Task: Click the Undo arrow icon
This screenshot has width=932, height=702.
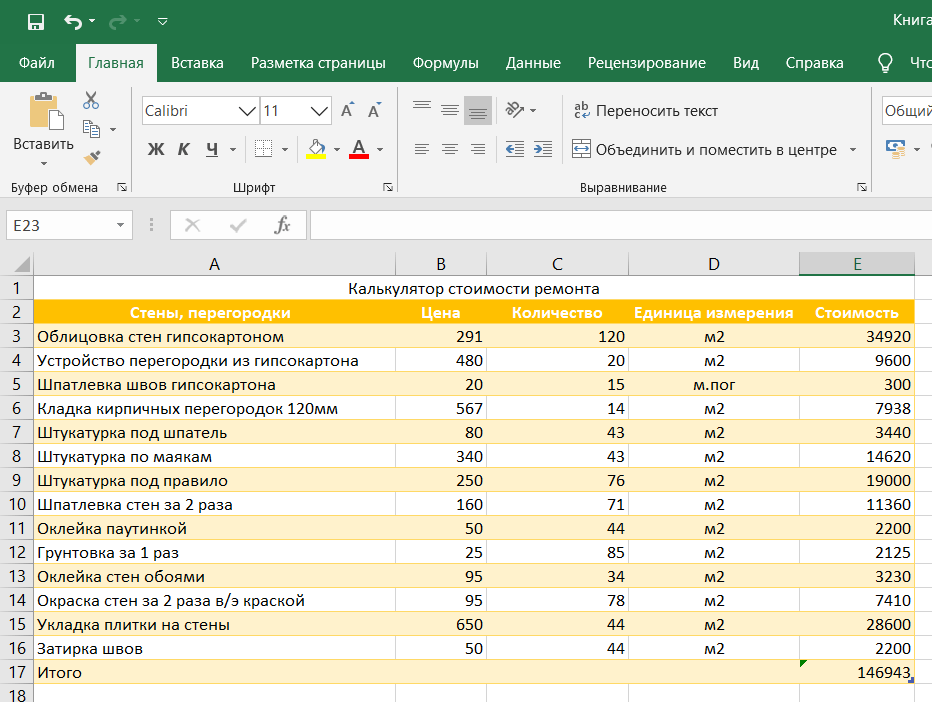Action: pos(73,21)
